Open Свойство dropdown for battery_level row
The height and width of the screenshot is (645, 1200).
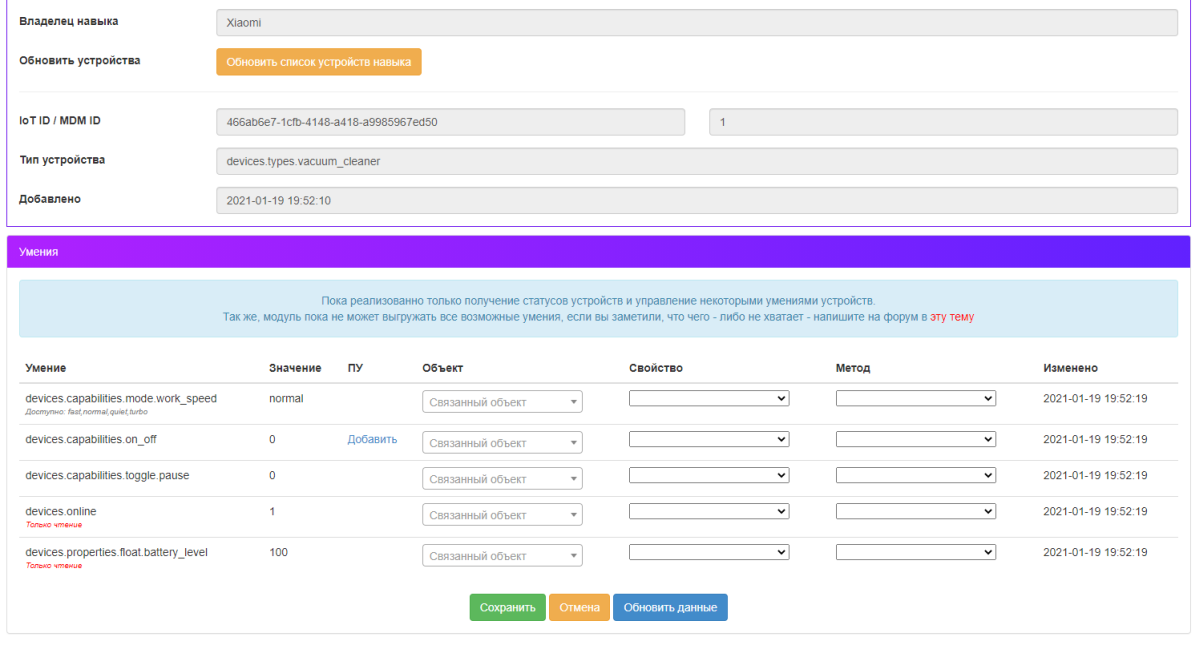709,552
